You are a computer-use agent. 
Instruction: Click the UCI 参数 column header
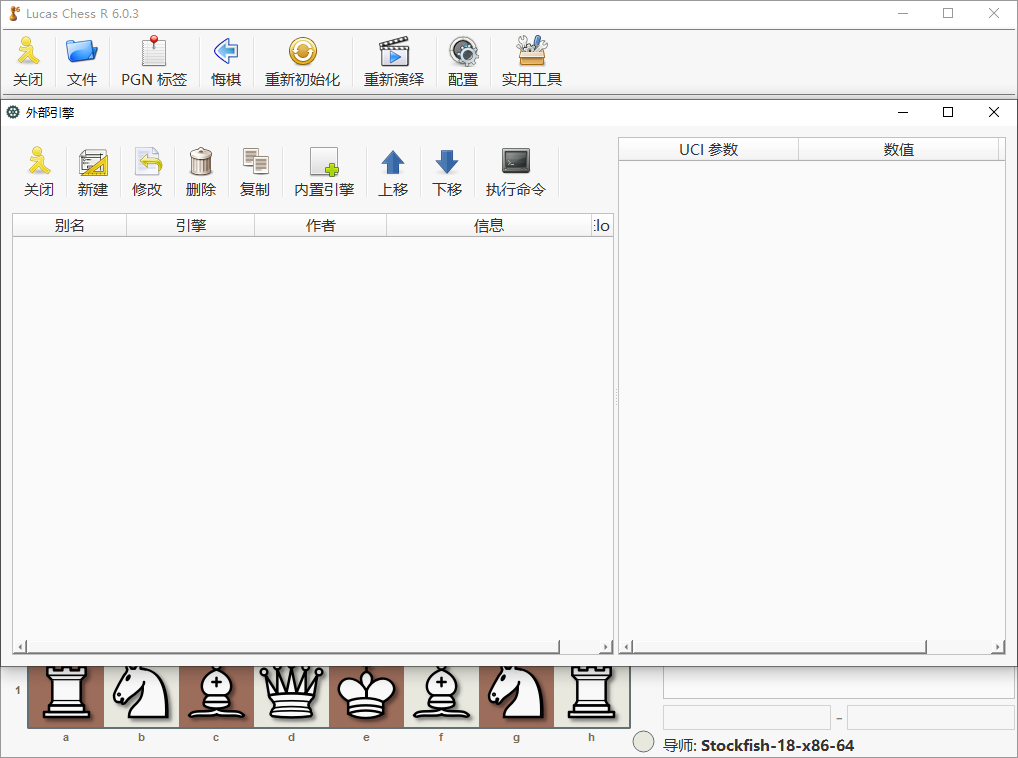coord(708,149)
